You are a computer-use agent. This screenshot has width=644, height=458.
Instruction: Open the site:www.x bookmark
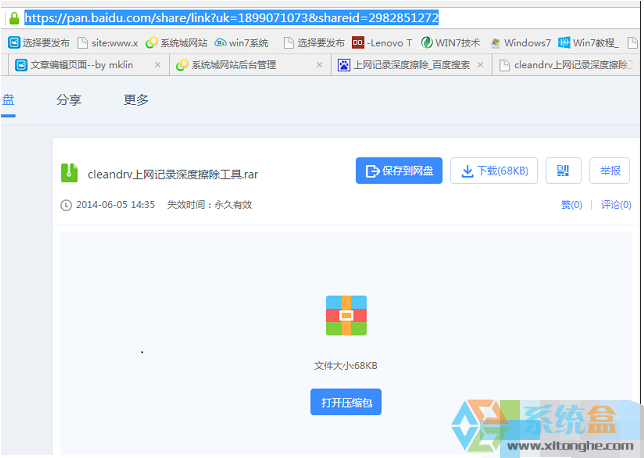[108, 43]
